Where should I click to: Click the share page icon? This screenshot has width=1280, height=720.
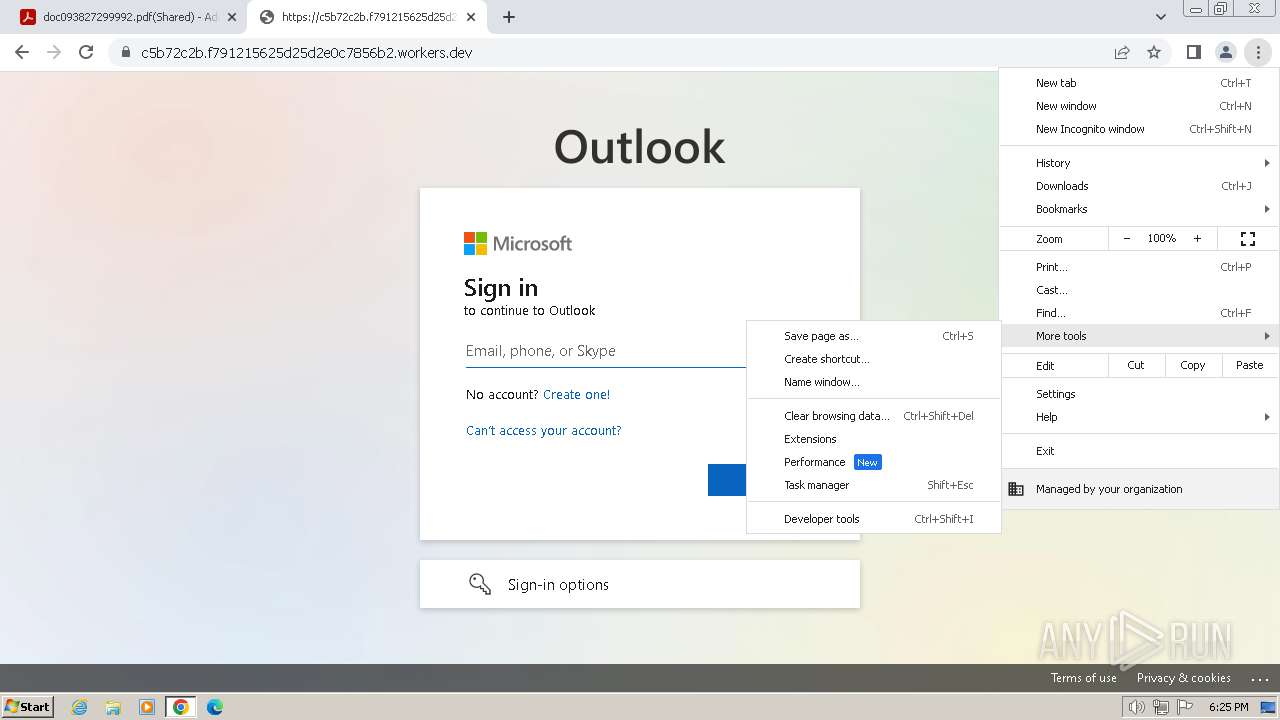point(1122,52)
